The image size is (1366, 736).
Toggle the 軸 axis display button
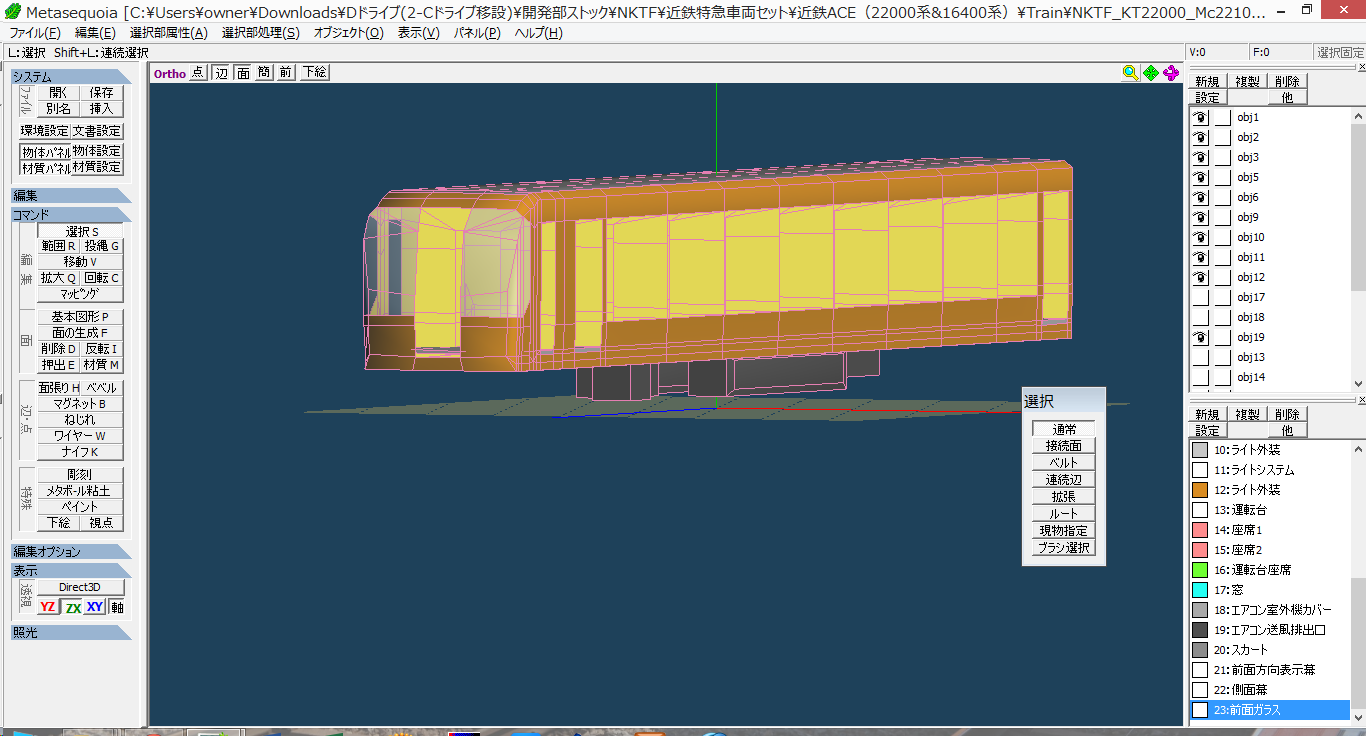(x=117, y=607)
